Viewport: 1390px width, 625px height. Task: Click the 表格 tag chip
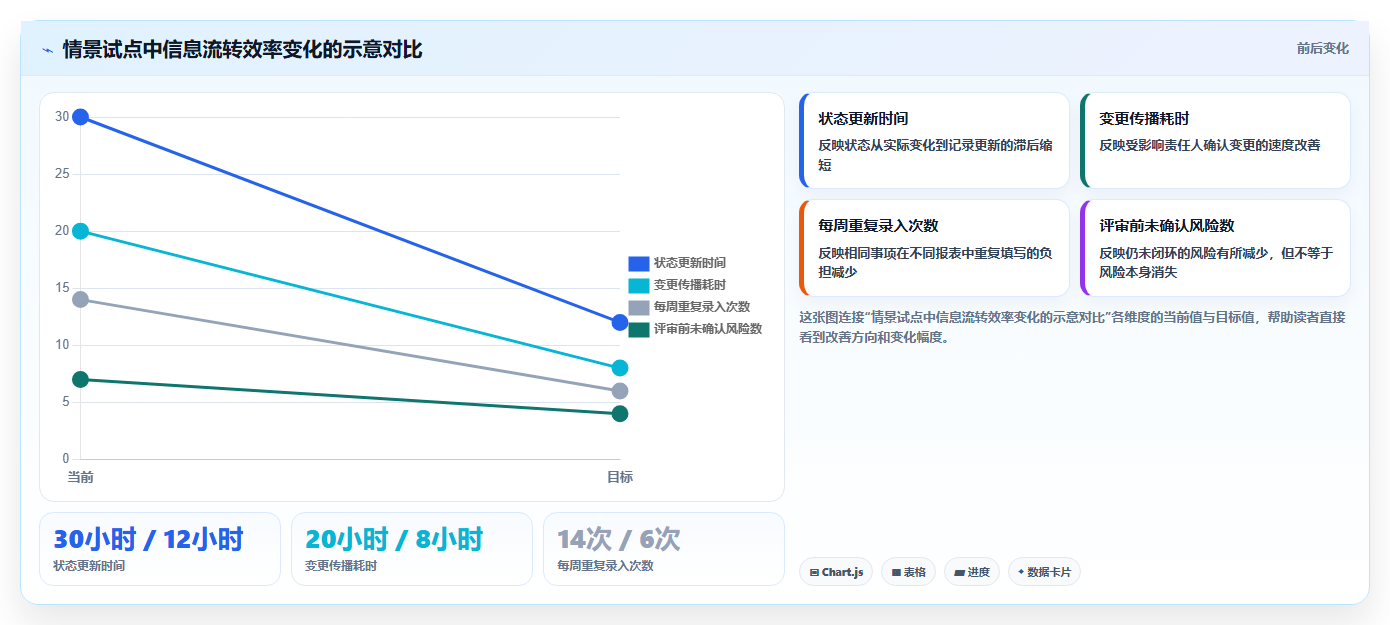[908, 572]
